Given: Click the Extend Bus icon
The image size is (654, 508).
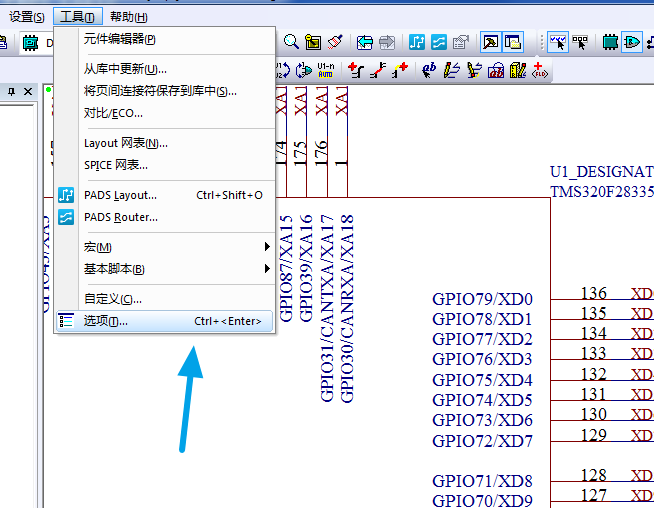Looking at the screenshot, I should tap(400, 70).
